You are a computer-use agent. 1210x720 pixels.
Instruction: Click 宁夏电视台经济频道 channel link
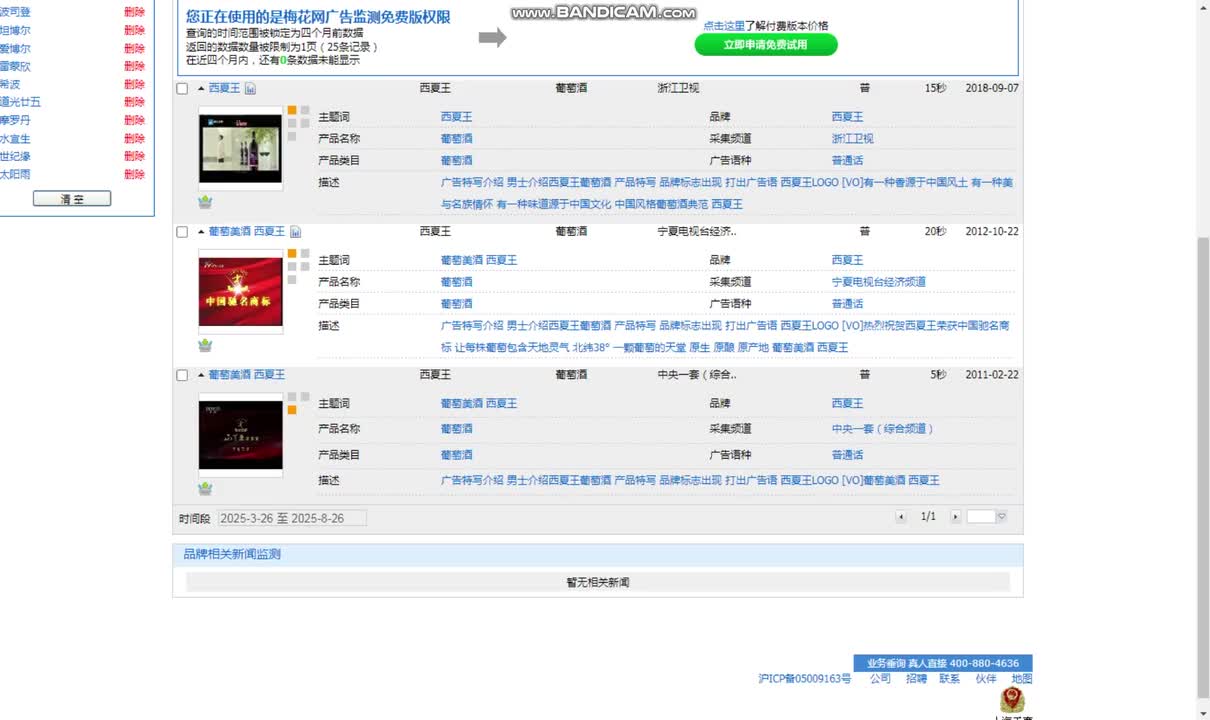(879, 282)
